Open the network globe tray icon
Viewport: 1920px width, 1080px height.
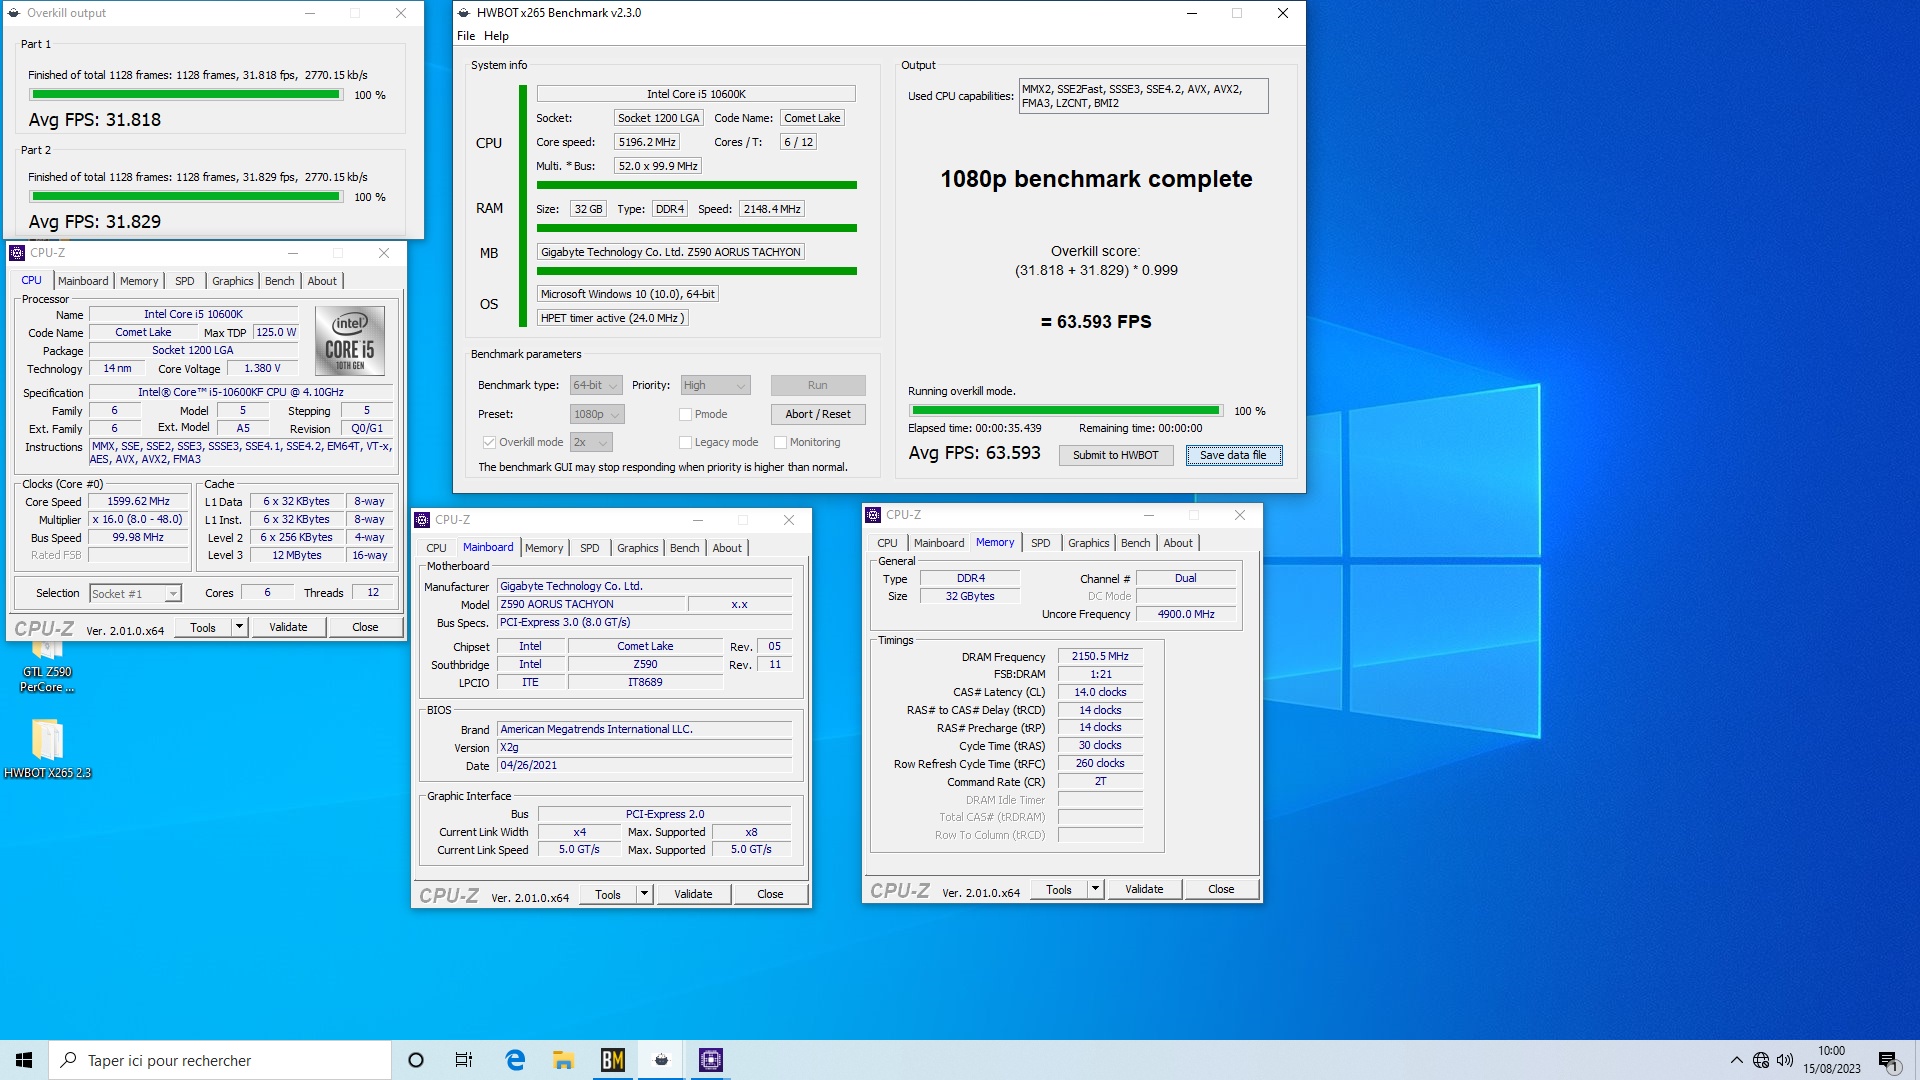pos(1761,1060)
